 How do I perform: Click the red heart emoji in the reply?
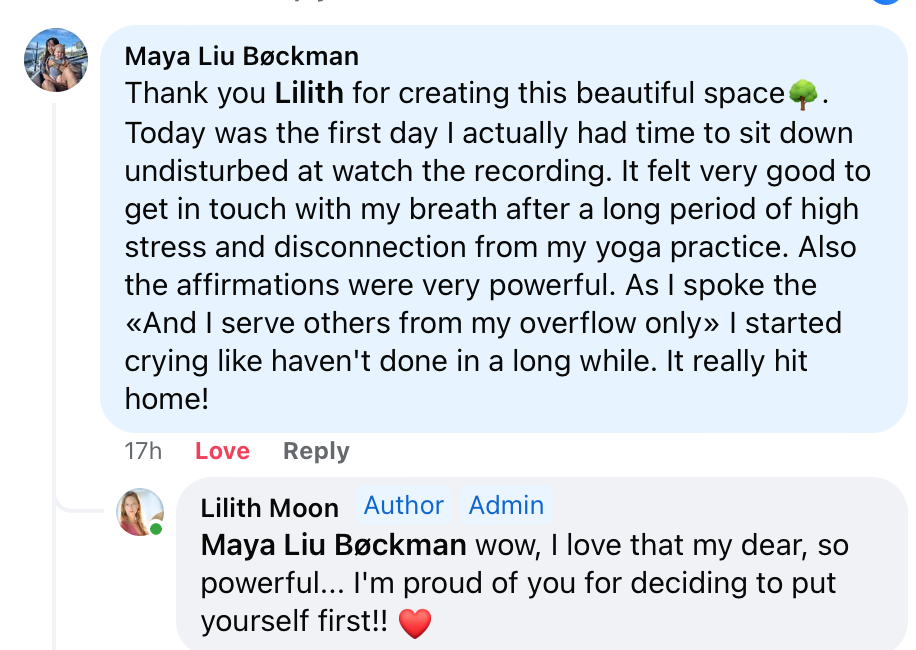coord(415,623)
